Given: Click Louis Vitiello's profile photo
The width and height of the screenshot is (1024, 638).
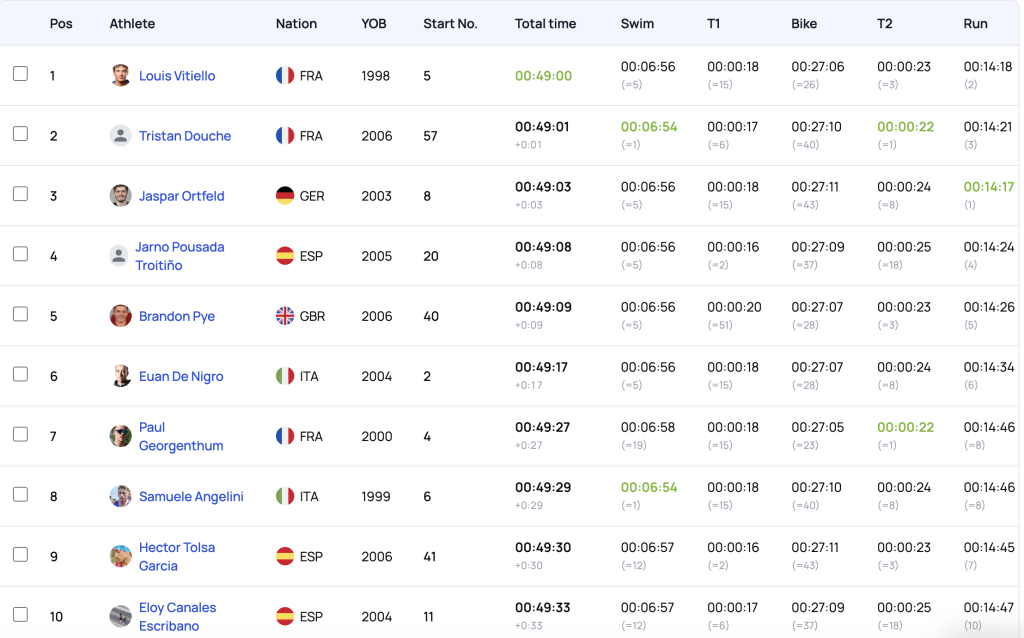Looking at the screenshot, I should 121,76.
